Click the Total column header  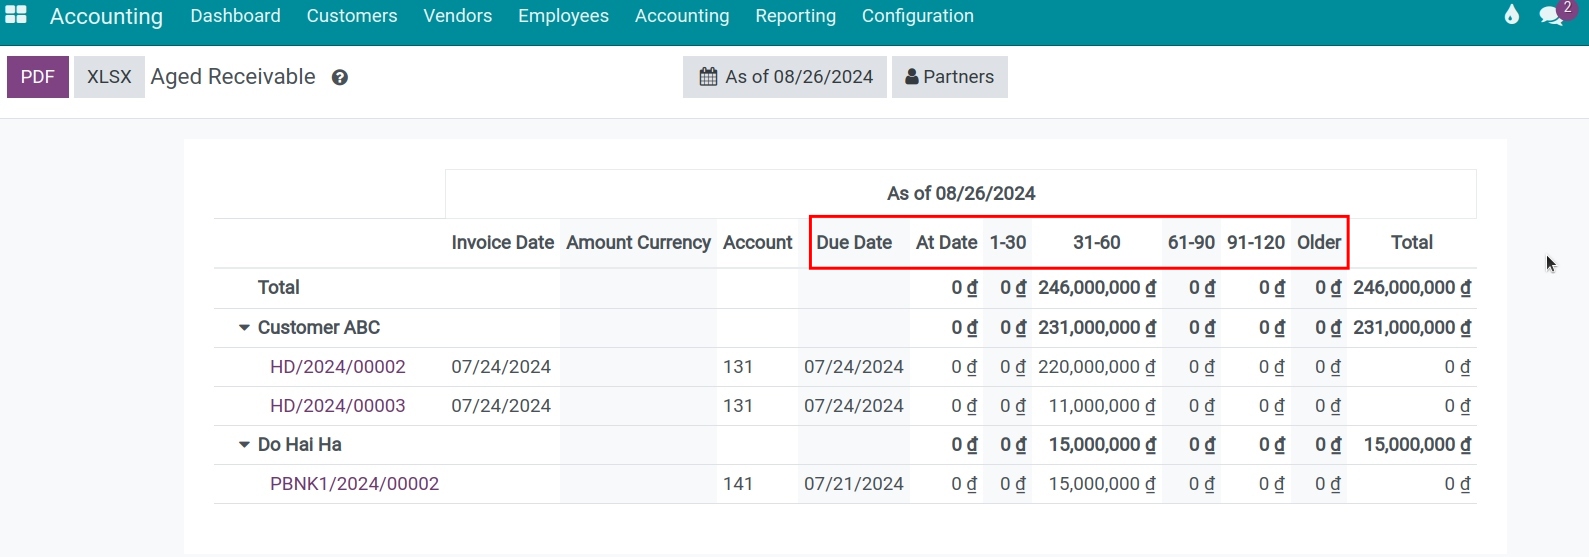tap(1412, 243)
